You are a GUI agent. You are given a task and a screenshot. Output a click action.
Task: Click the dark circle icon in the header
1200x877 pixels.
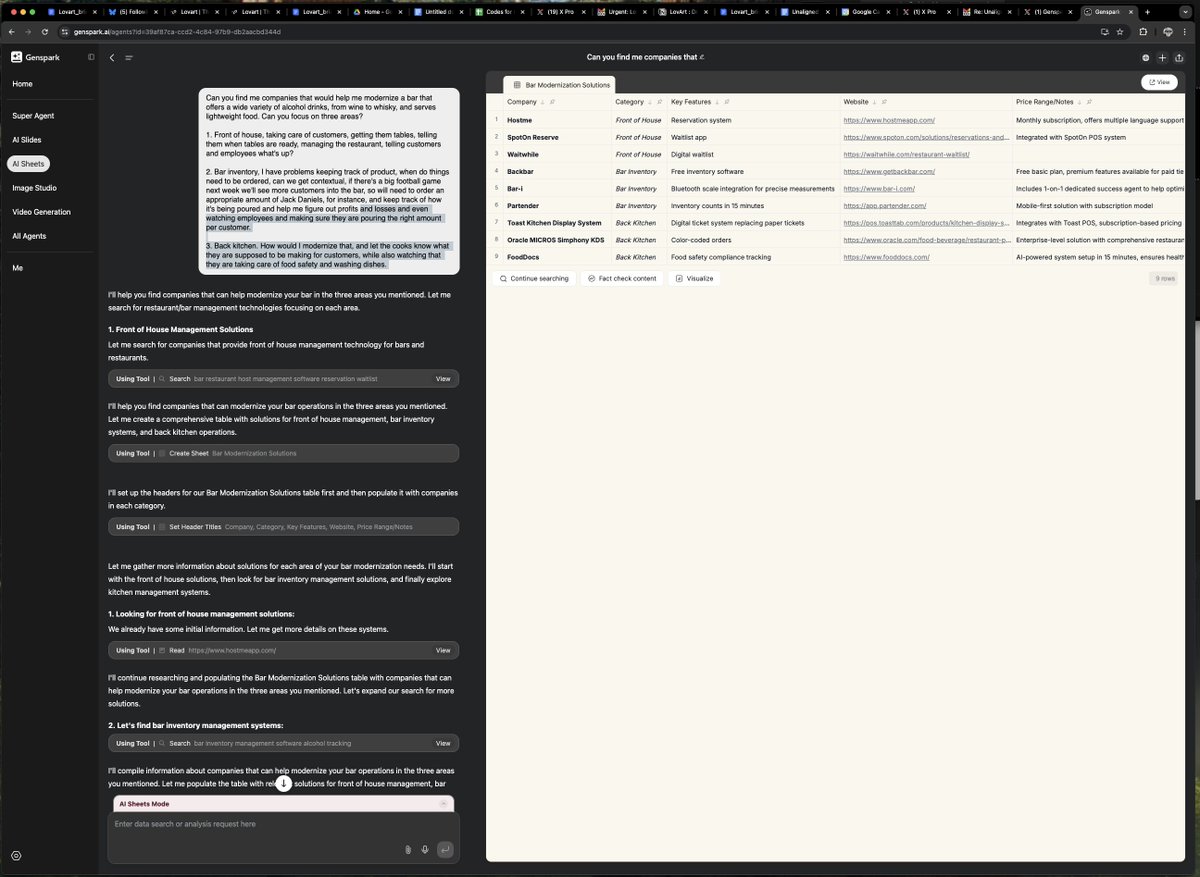[x=1146, y=58]
